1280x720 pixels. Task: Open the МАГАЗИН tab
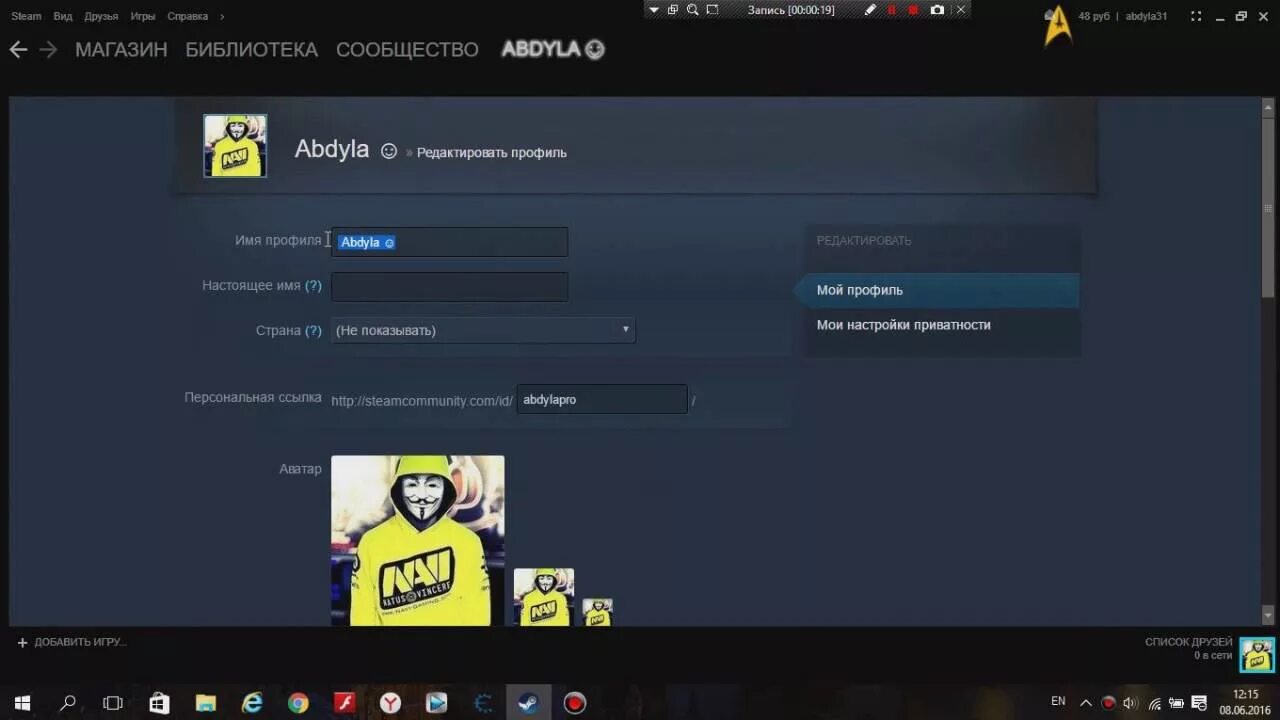(x=121, y=49)
